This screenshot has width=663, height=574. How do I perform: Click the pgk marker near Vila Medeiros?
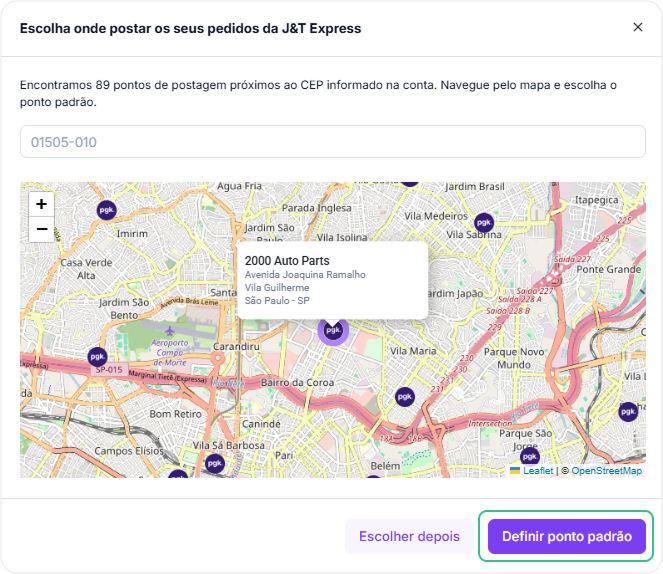point(484,222)
